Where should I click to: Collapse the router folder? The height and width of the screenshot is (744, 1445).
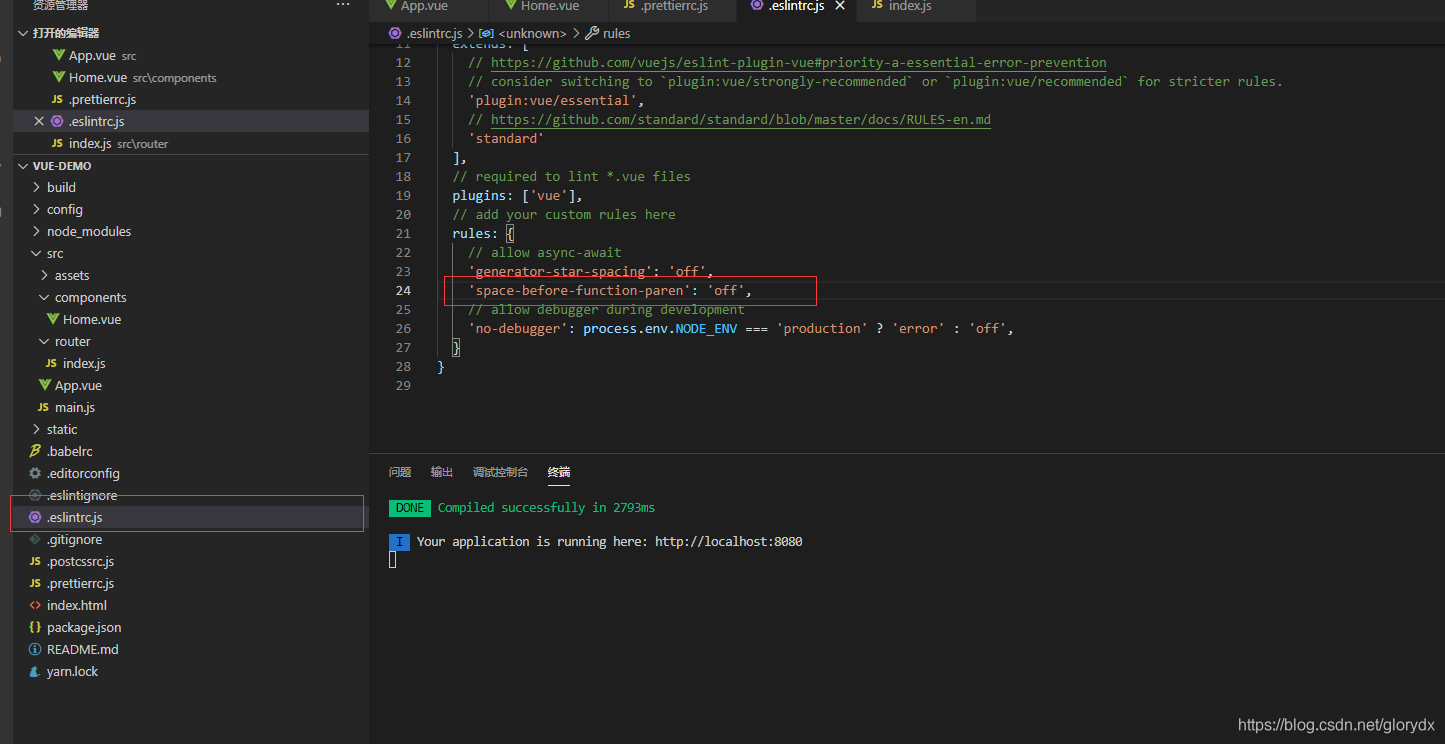73,341
